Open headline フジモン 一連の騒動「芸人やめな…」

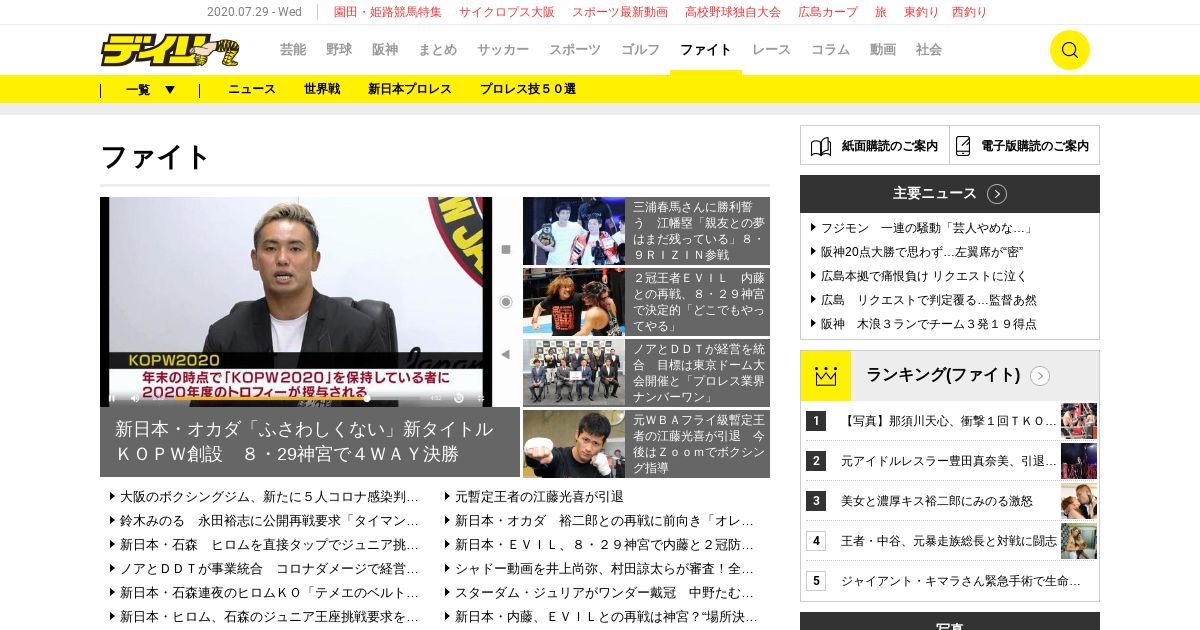927,228
